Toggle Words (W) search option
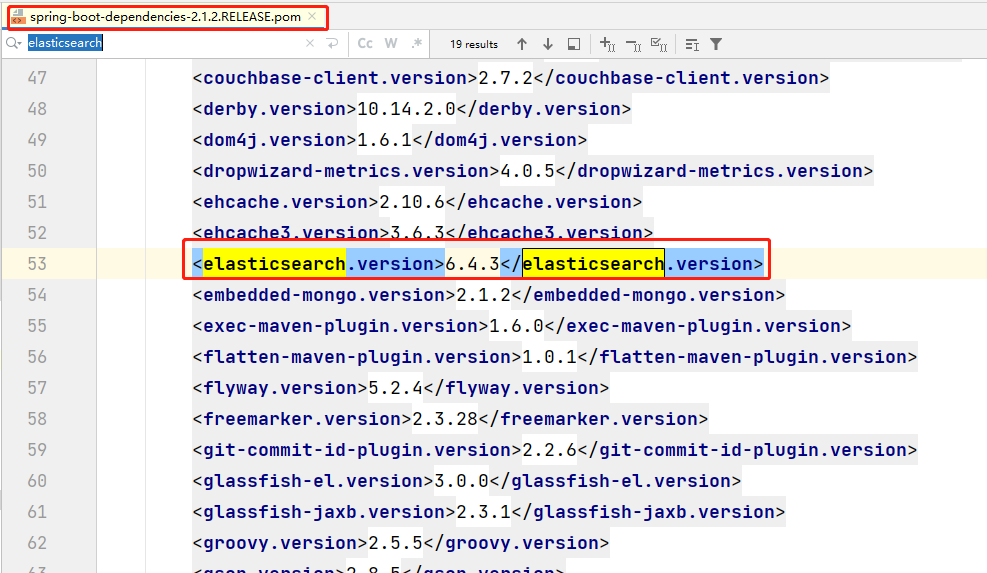The width and height of the screenshot is (987, 573). pos(391,43)
